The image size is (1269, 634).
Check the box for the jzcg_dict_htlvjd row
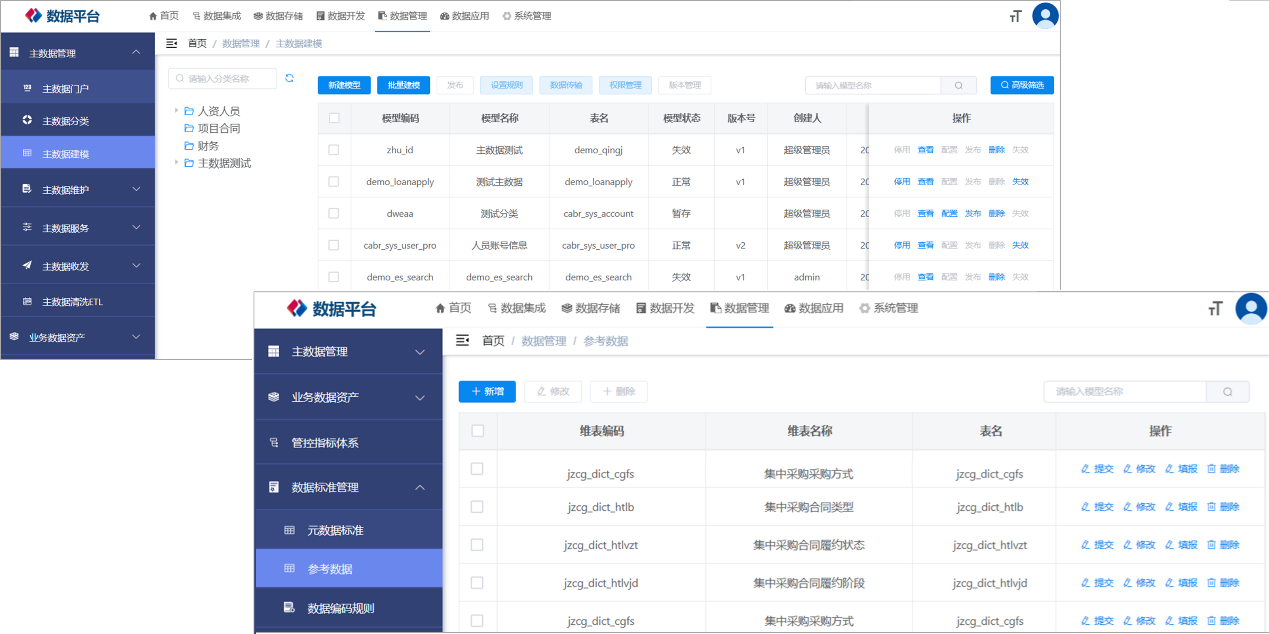[x=477, y=583]
